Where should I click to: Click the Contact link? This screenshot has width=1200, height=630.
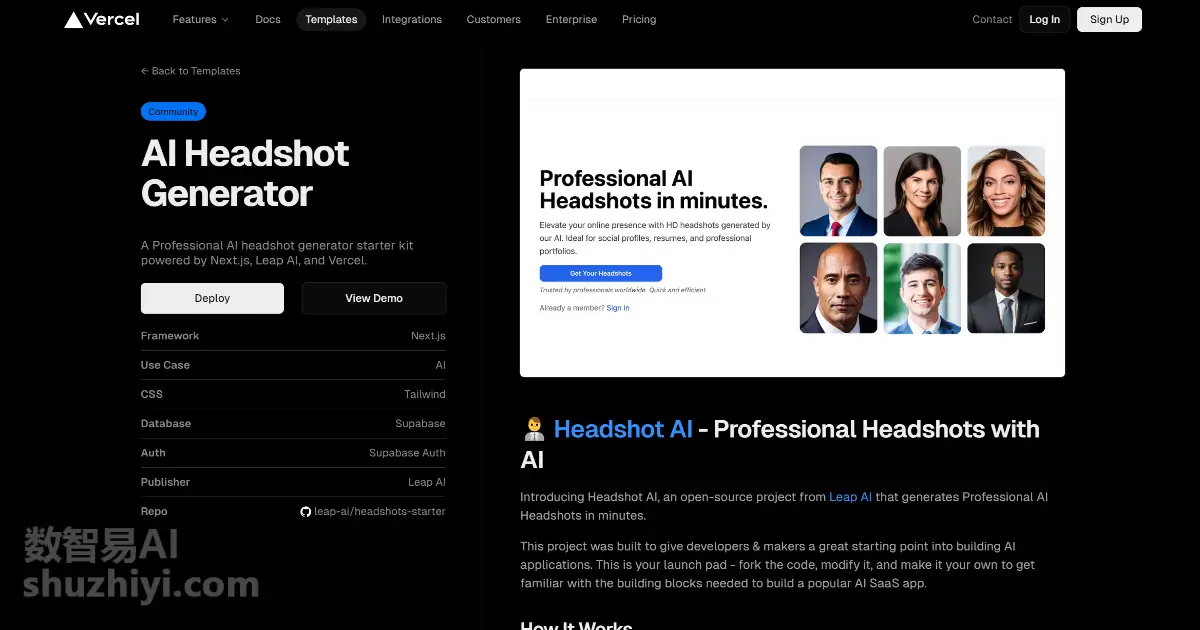point(992,19)
